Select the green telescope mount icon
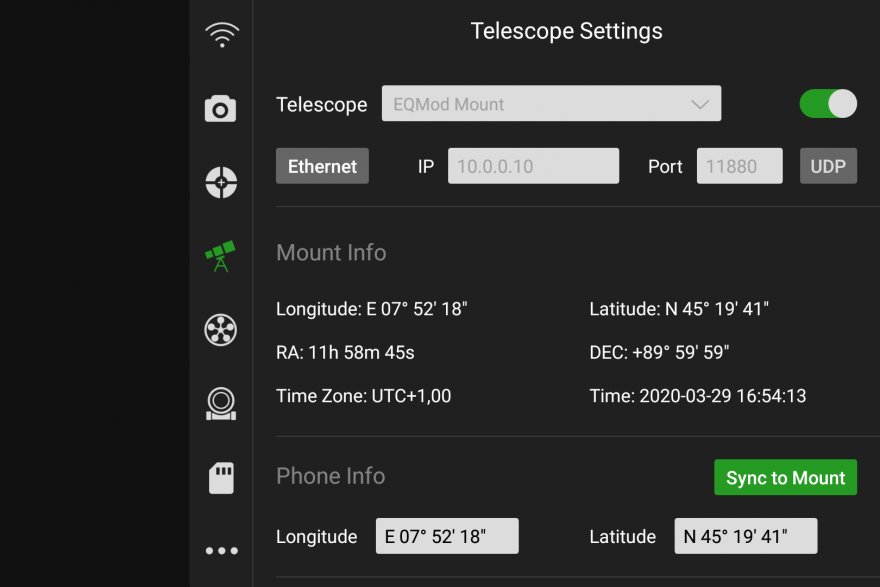The width and height of the screenshot is (880, 587). pyautogui.click(x=221, y=256)
